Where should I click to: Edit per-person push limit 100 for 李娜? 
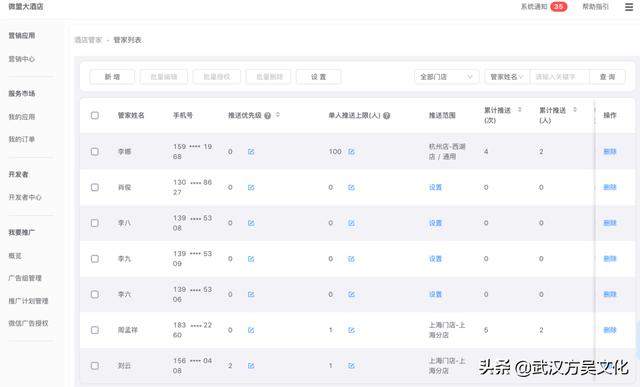(351, 152)
